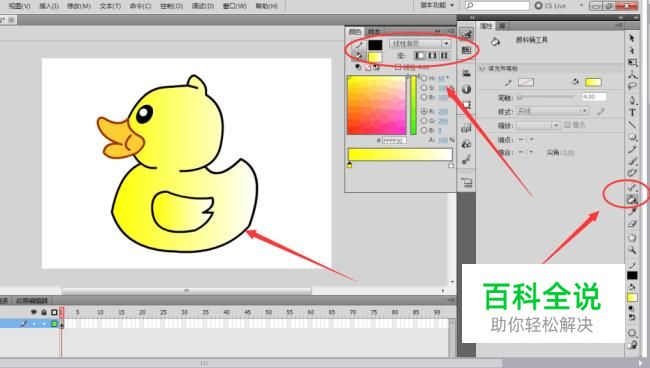
Task: Open the Info panel icon in dock
Action: click(466, 89)
